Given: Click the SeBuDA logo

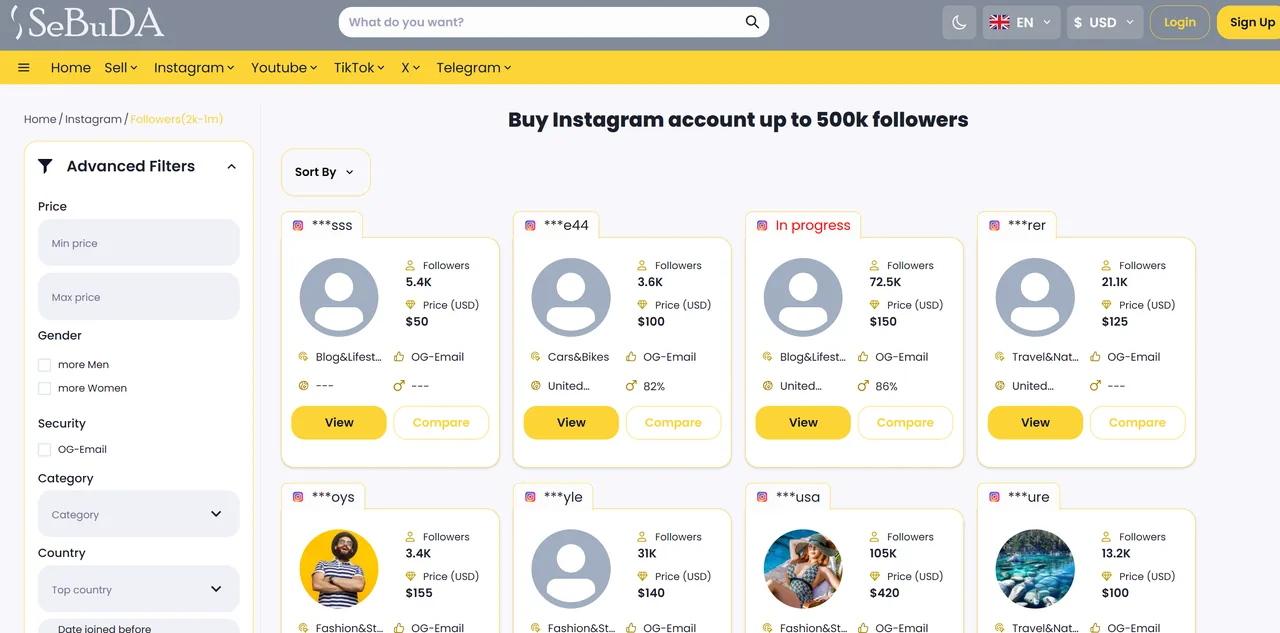Looking at the screenshot, I should (x=88, y=23).
